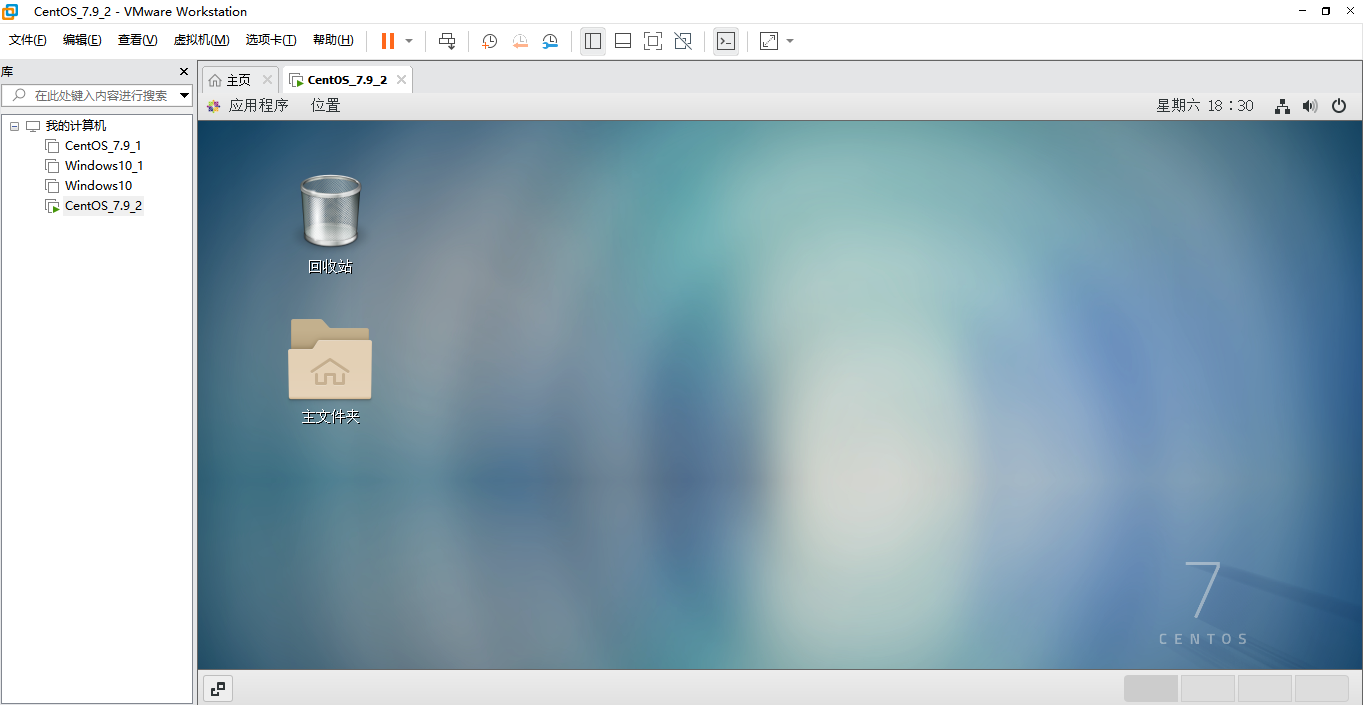Take a snapshot of this virtual machine
Viewport: 1363px width, 705px height.
[x=489, y=41]
